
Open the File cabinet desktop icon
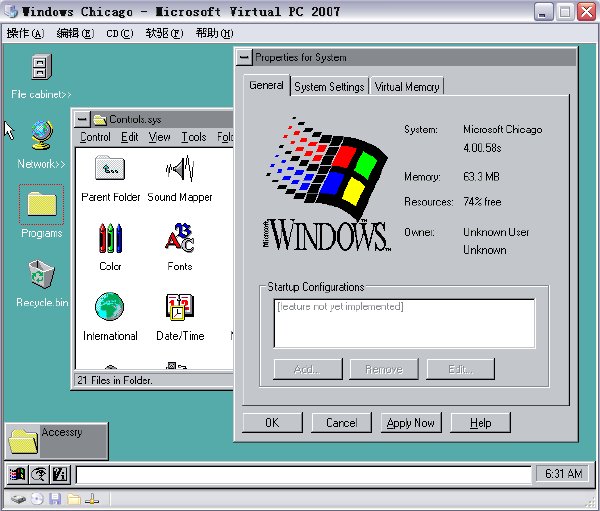click(41, 67)
